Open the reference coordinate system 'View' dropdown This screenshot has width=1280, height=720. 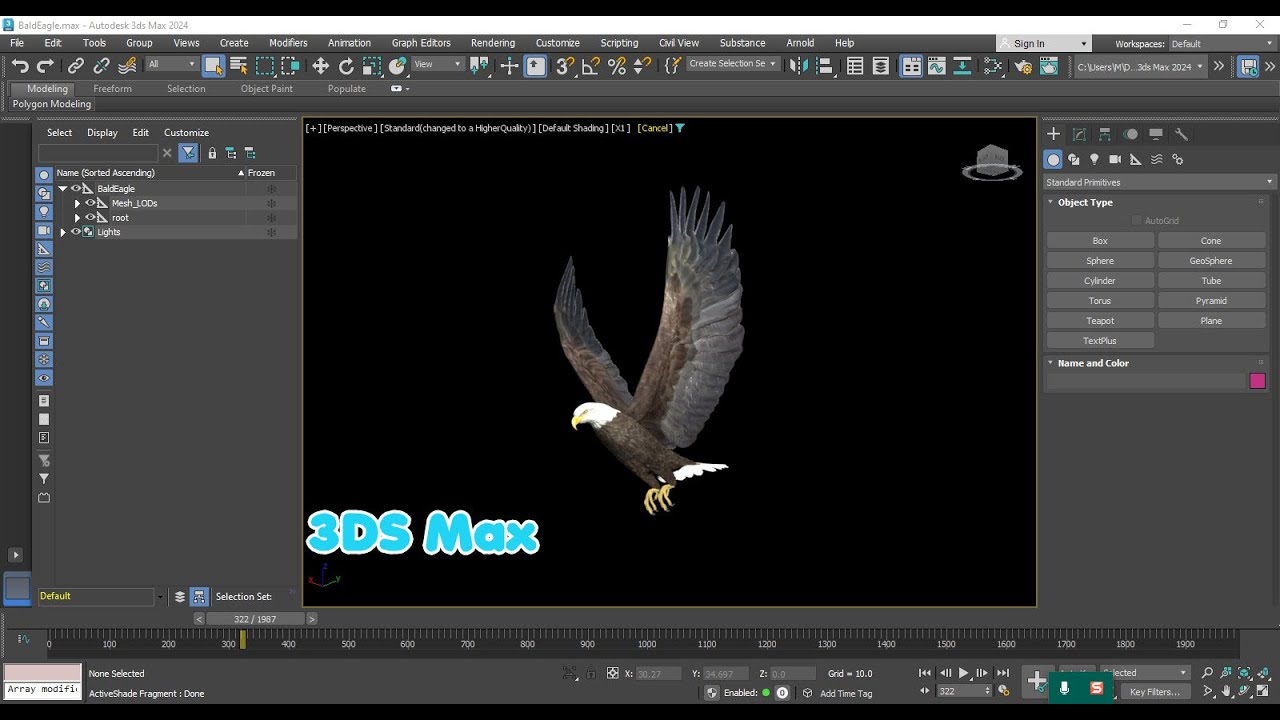[437, 64]
